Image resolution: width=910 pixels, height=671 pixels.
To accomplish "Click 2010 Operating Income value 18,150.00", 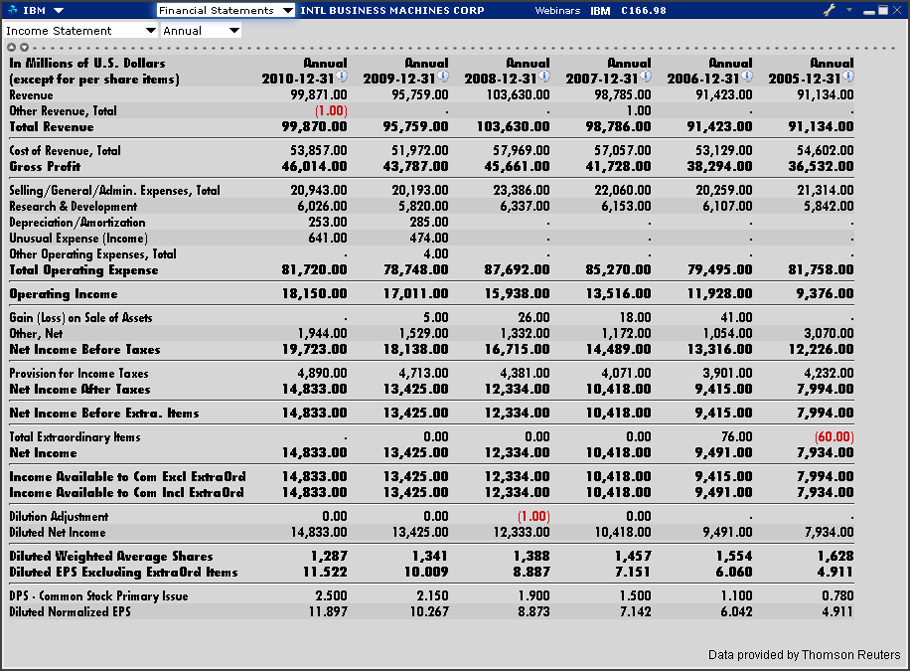I will click(x=315, y=294).
